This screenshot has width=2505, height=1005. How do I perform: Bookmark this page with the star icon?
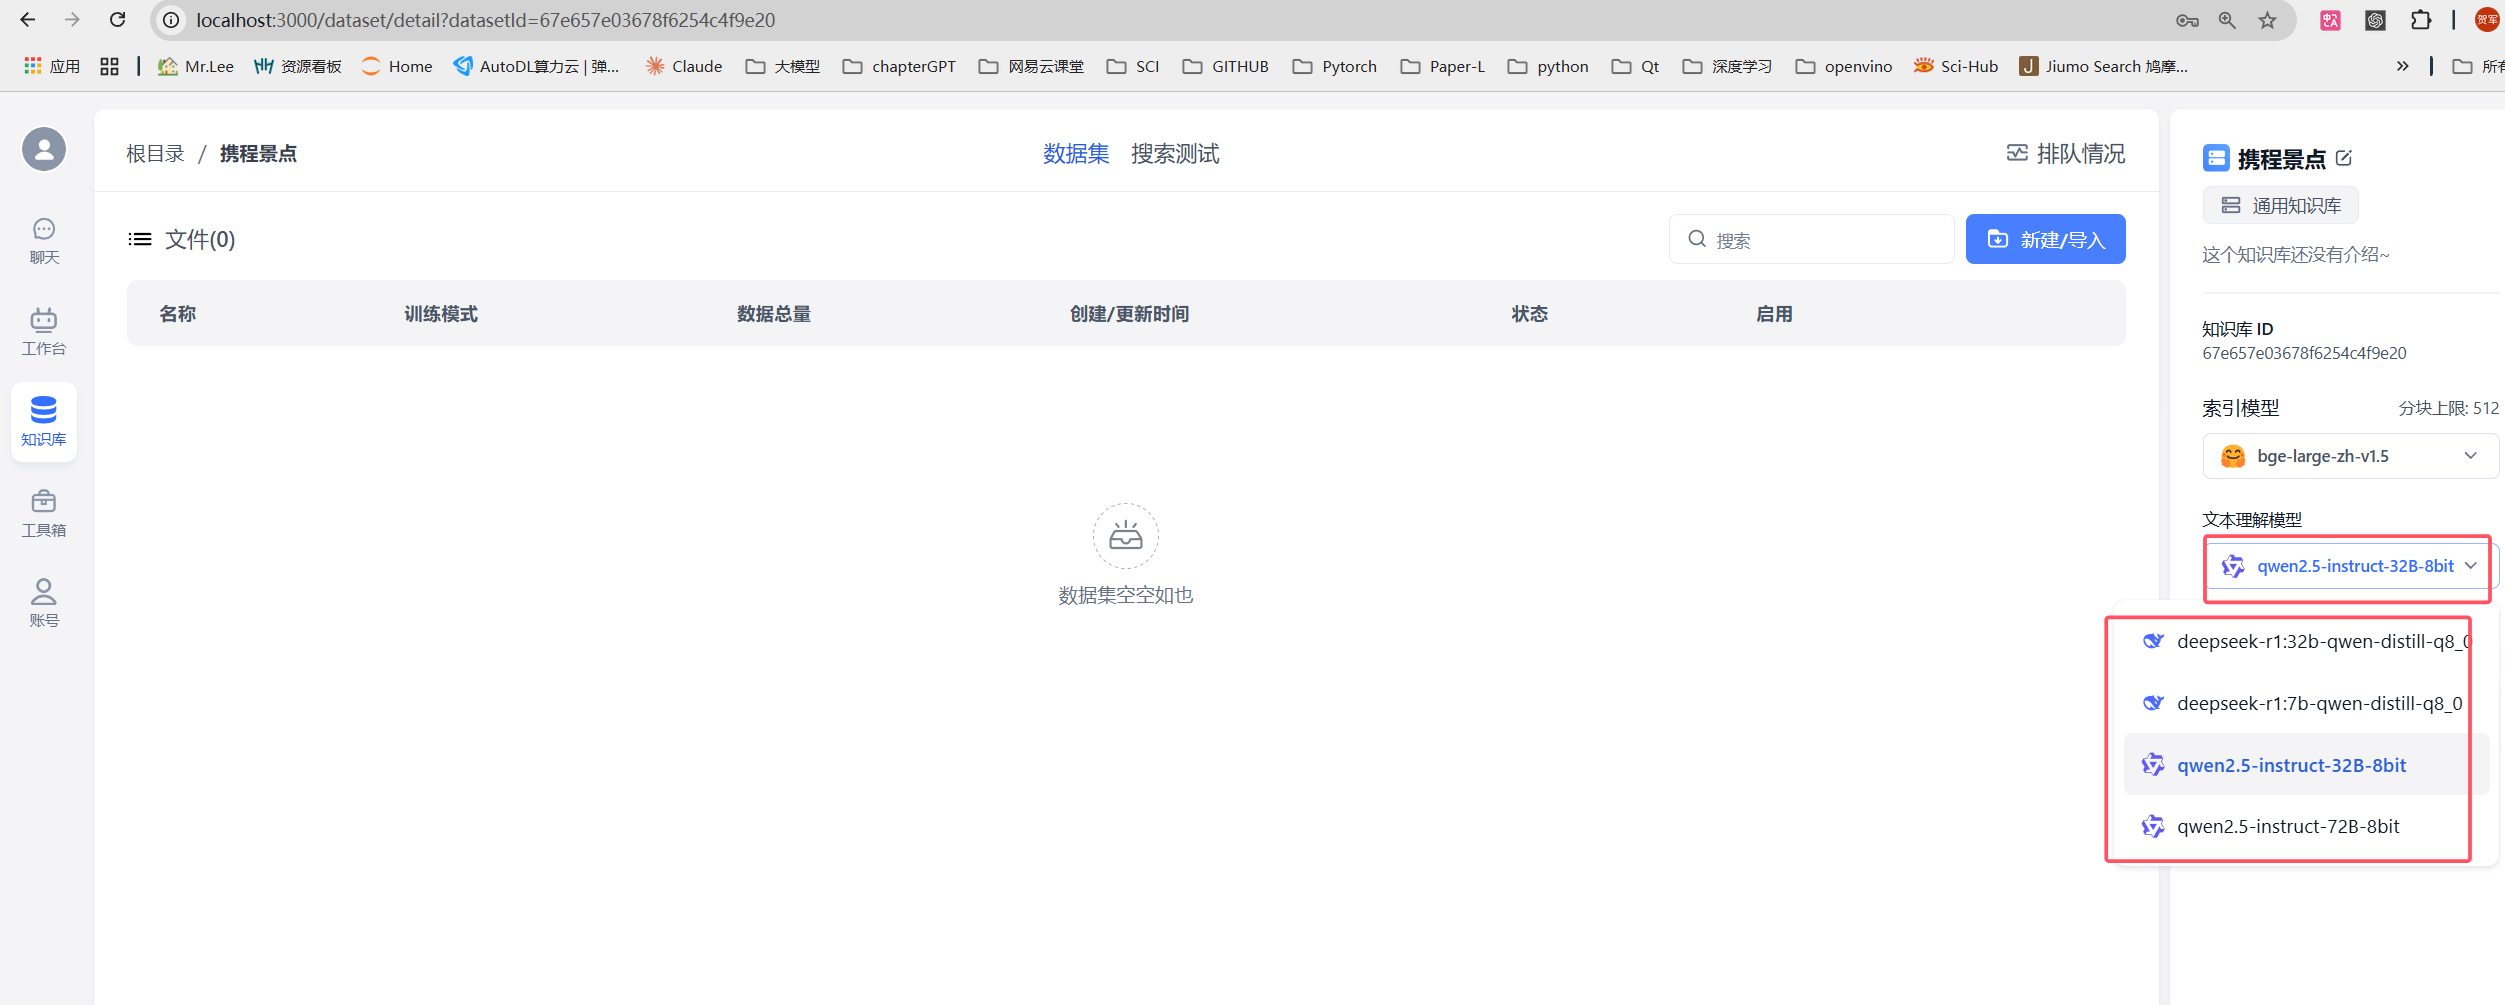pyautogui.click(x=2267, y=20)
